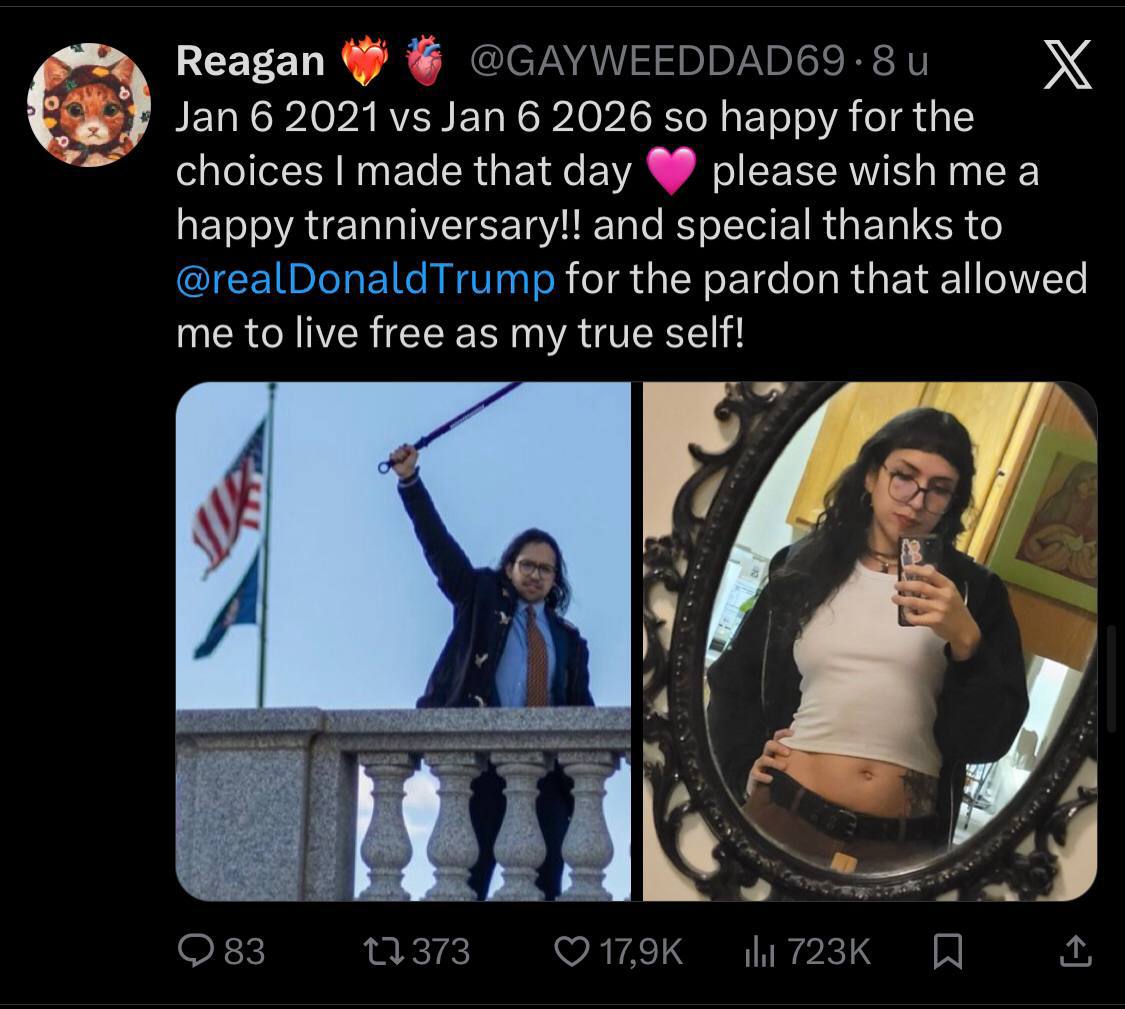The width and height of the screenshot is (1125, 1009).
Task: Click the anatomical heart emoji beside the name
Action: 423,64
